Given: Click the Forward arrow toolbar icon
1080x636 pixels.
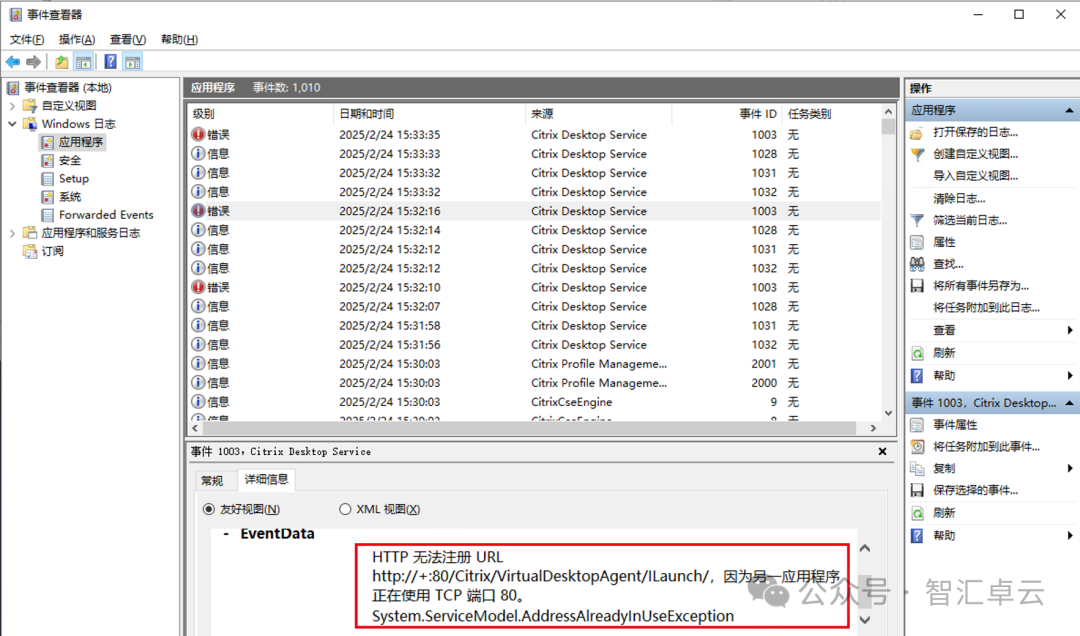Looking at the screenshot, I should pos(33,62).
